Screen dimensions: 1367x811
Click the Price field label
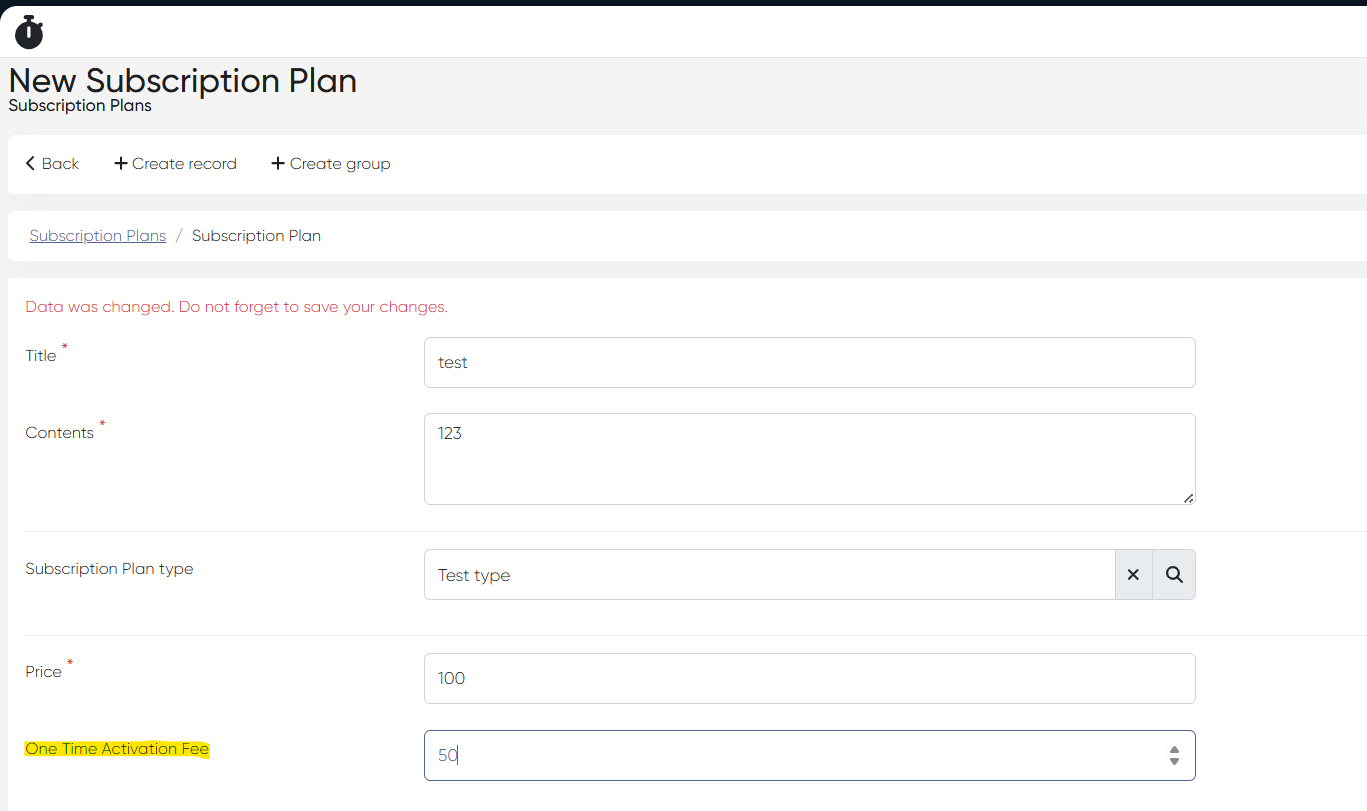[x=43, y=672]
